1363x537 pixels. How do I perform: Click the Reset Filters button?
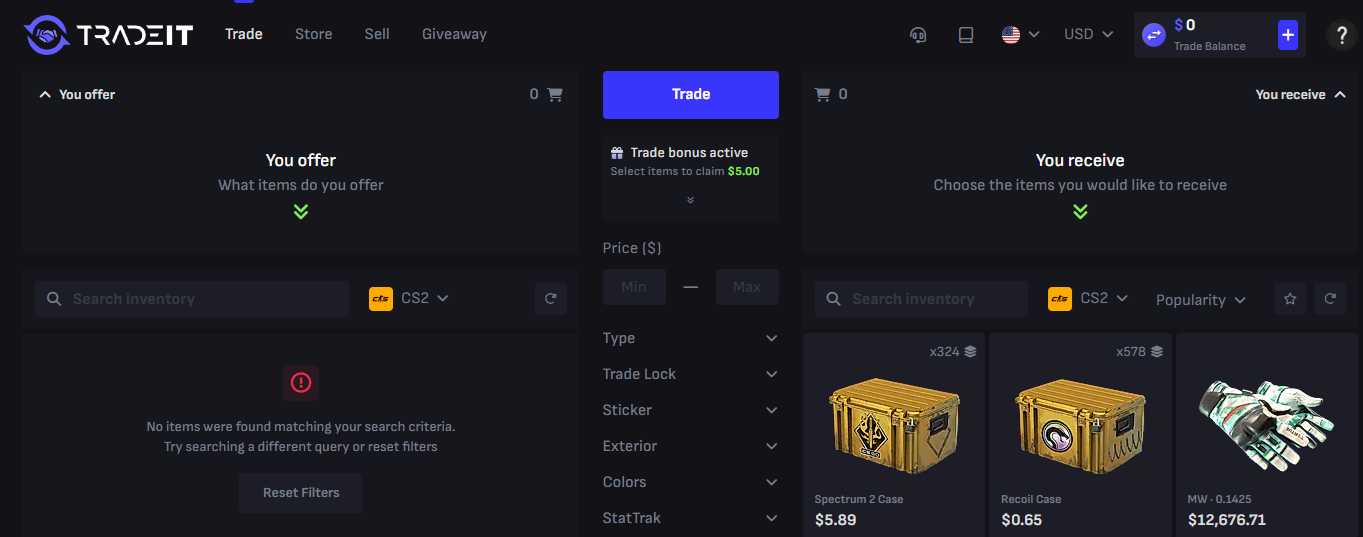point(301,492)
